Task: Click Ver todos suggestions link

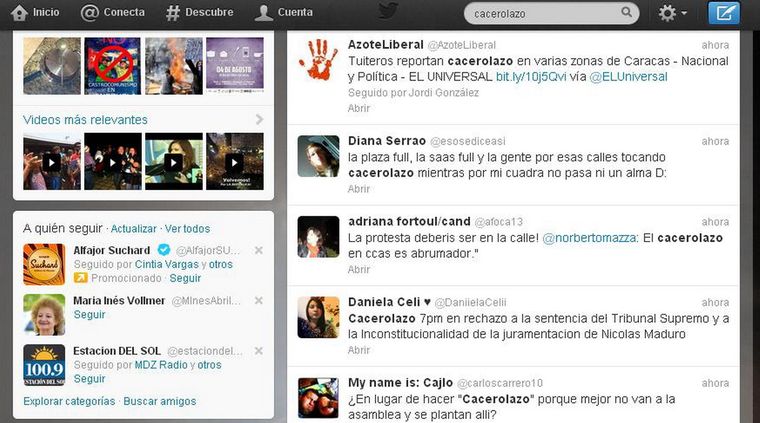Action: pyautogui.click(x=188, y=229)
